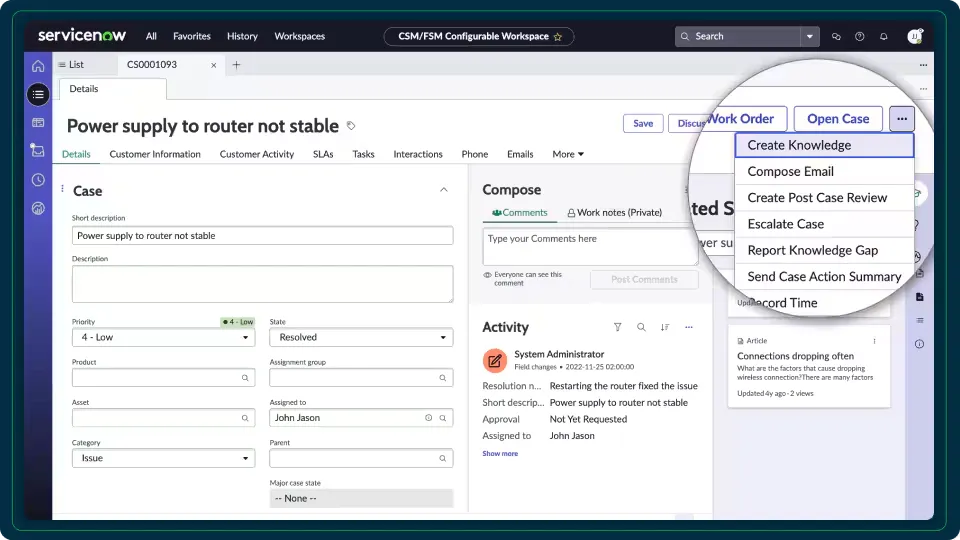Open the Emails tab
Screen dimensions: 960x540
[520, 154]
